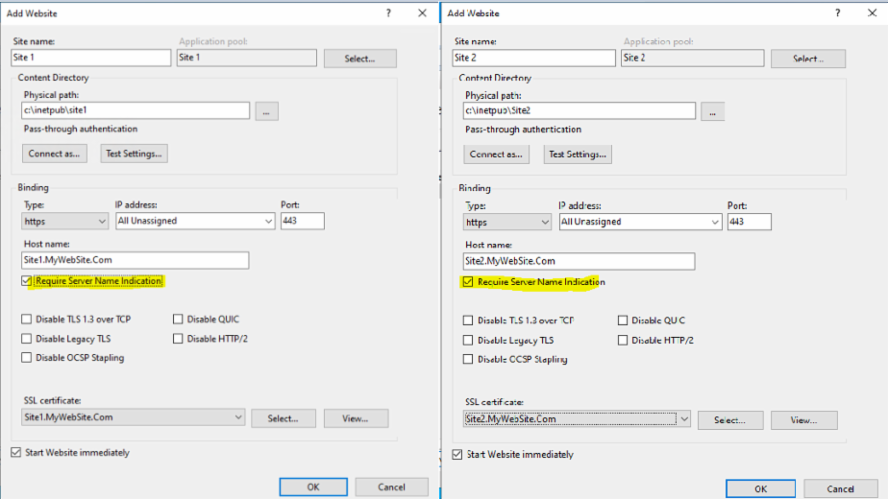The width and height of the screenshot is (888, 499).
Task: Click Test Settings in Site 2 dialog
Action: click(578, 154)
